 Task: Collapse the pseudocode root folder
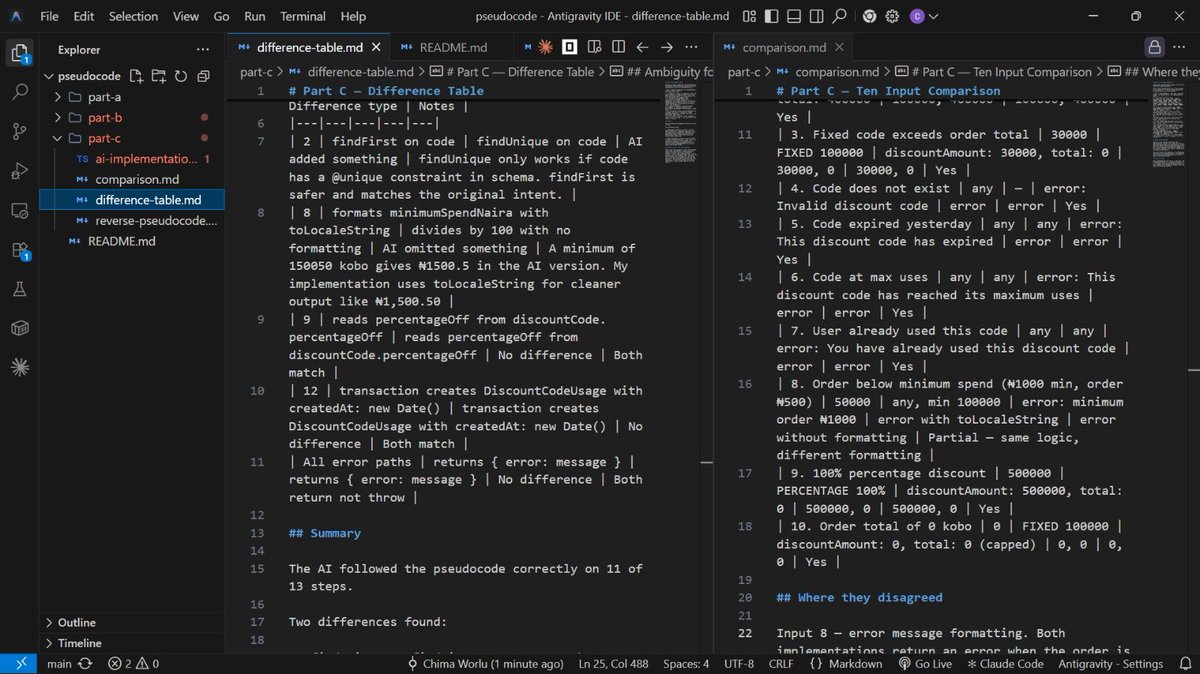click(x=82, y=76)
